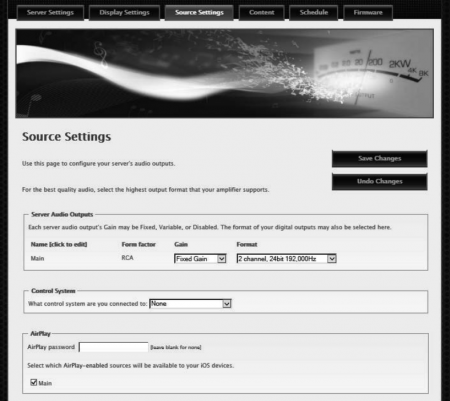
Task: Go to the Content tab
Action: [262, 13]
